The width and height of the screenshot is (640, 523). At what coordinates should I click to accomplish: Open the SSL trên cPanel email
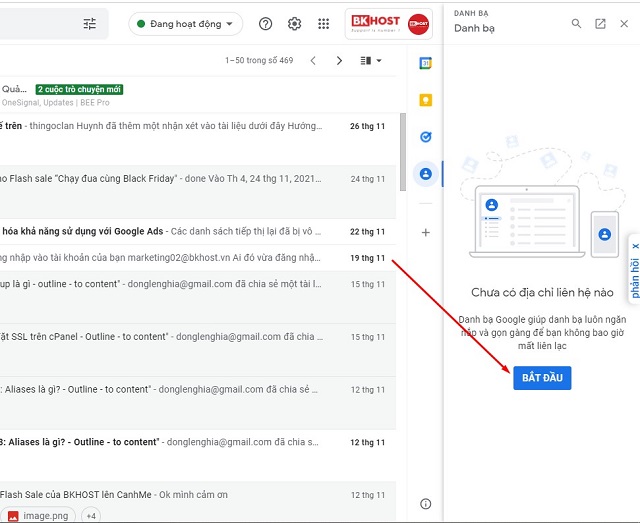[x=198, y=350]
